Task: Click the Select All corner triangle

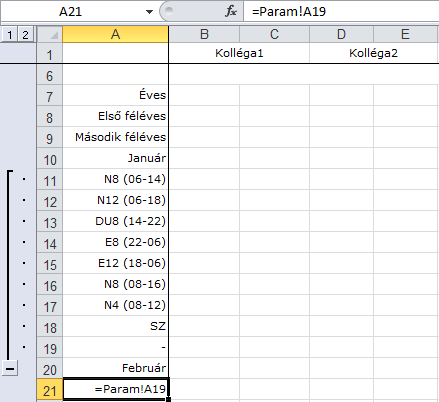Action: click(x=50, y=35)
